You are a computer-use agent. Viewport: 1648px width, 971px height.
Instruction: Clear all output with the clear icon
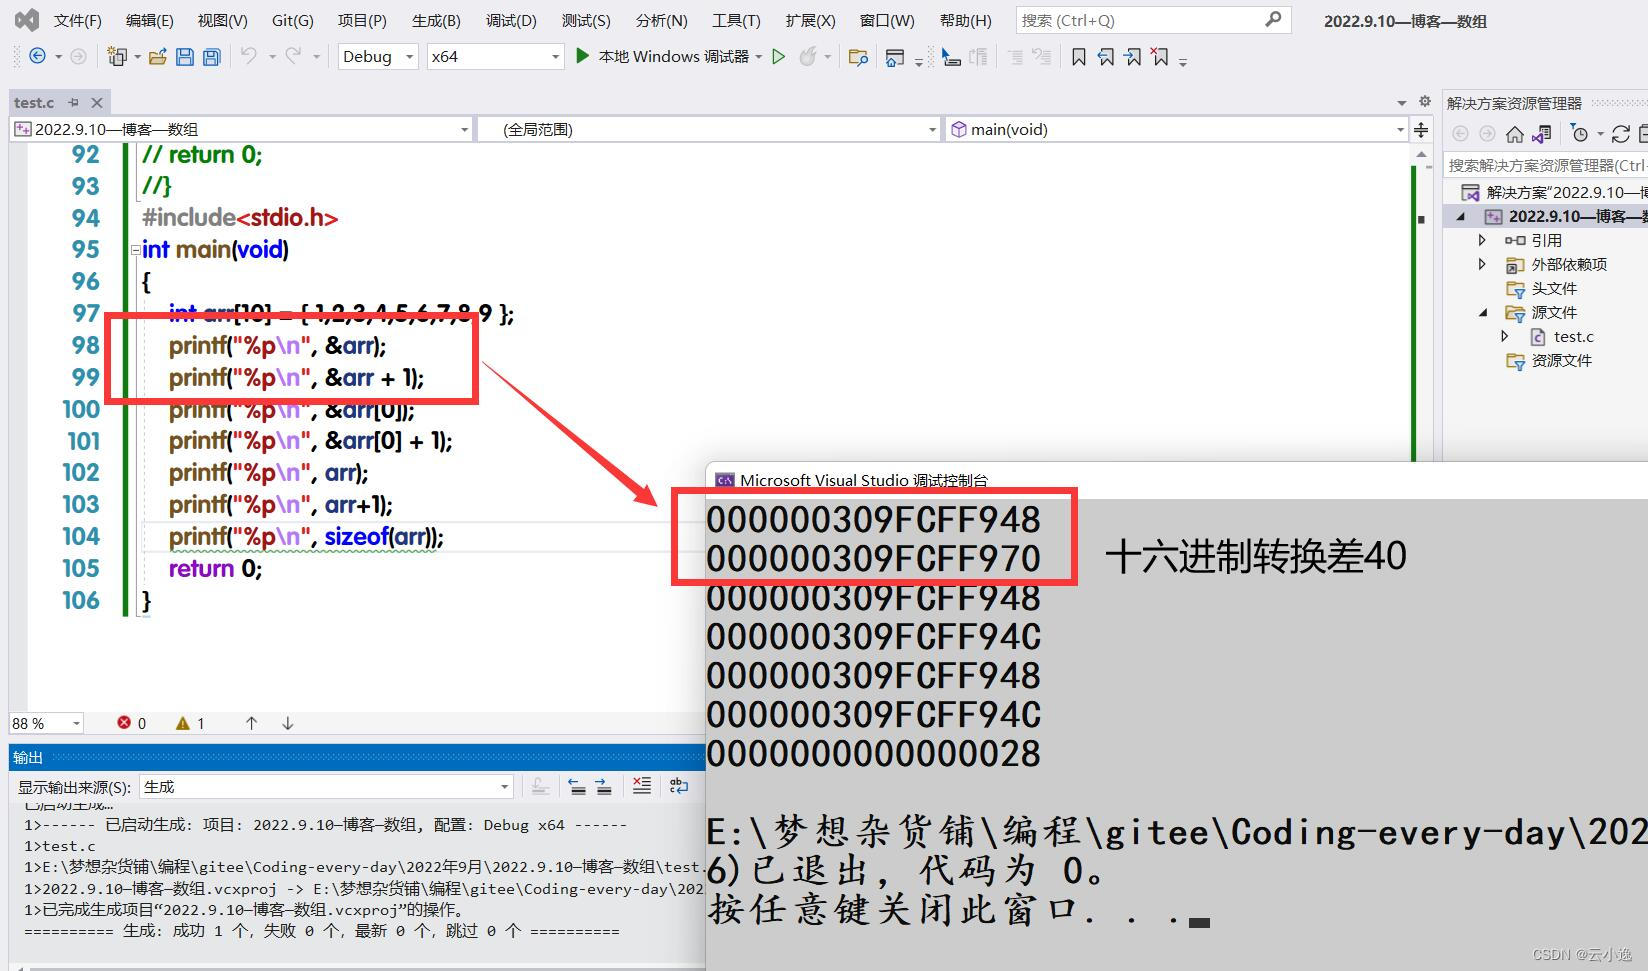[642, 787]
